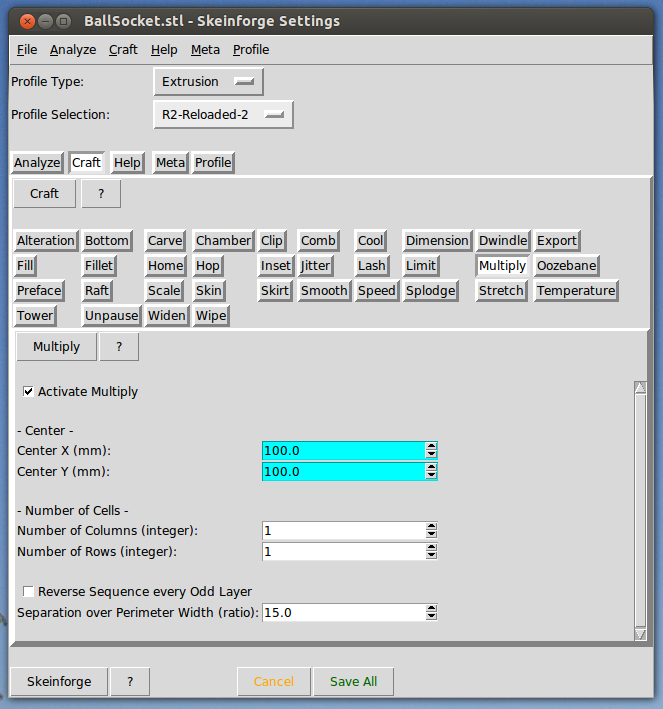Select the Dimension plugin tab
The height and width of the screenshot is (709, 663).
[x=437, y=241]
